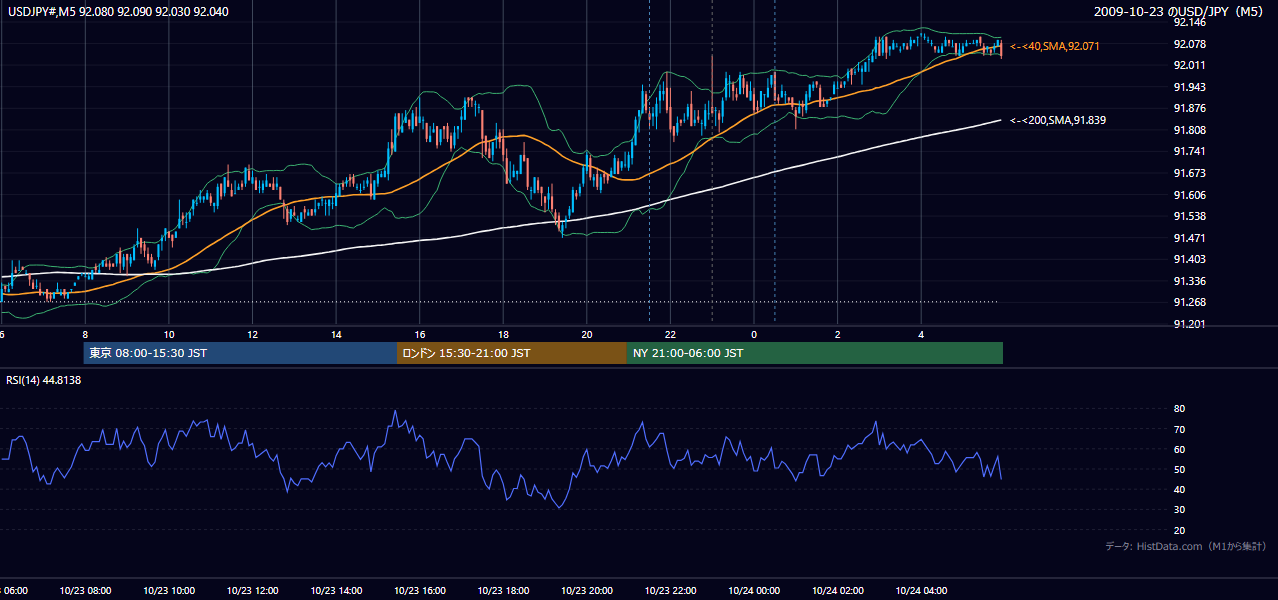Click price axis value 91.943
The width and height of the screenshot is (1278, 600).
click(1189, 87)
